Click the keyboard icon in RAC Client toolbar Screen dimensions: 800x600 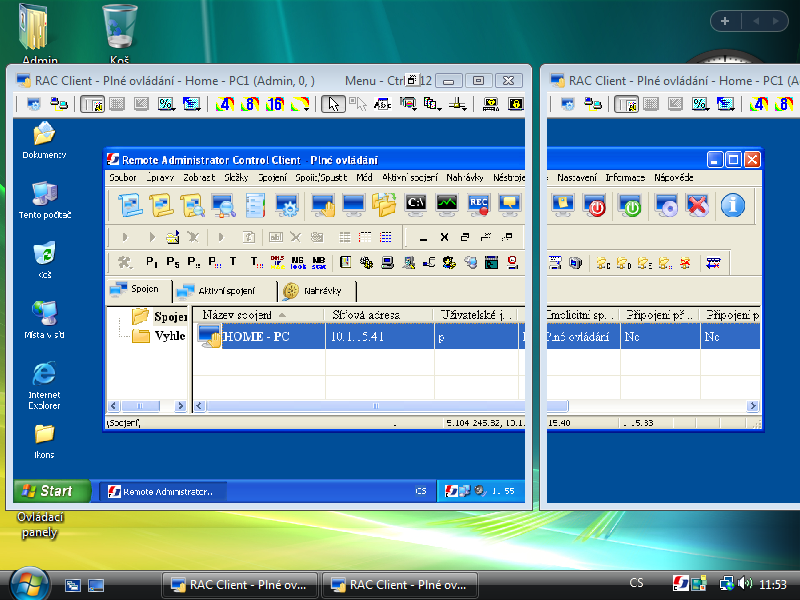coord(491,105)
